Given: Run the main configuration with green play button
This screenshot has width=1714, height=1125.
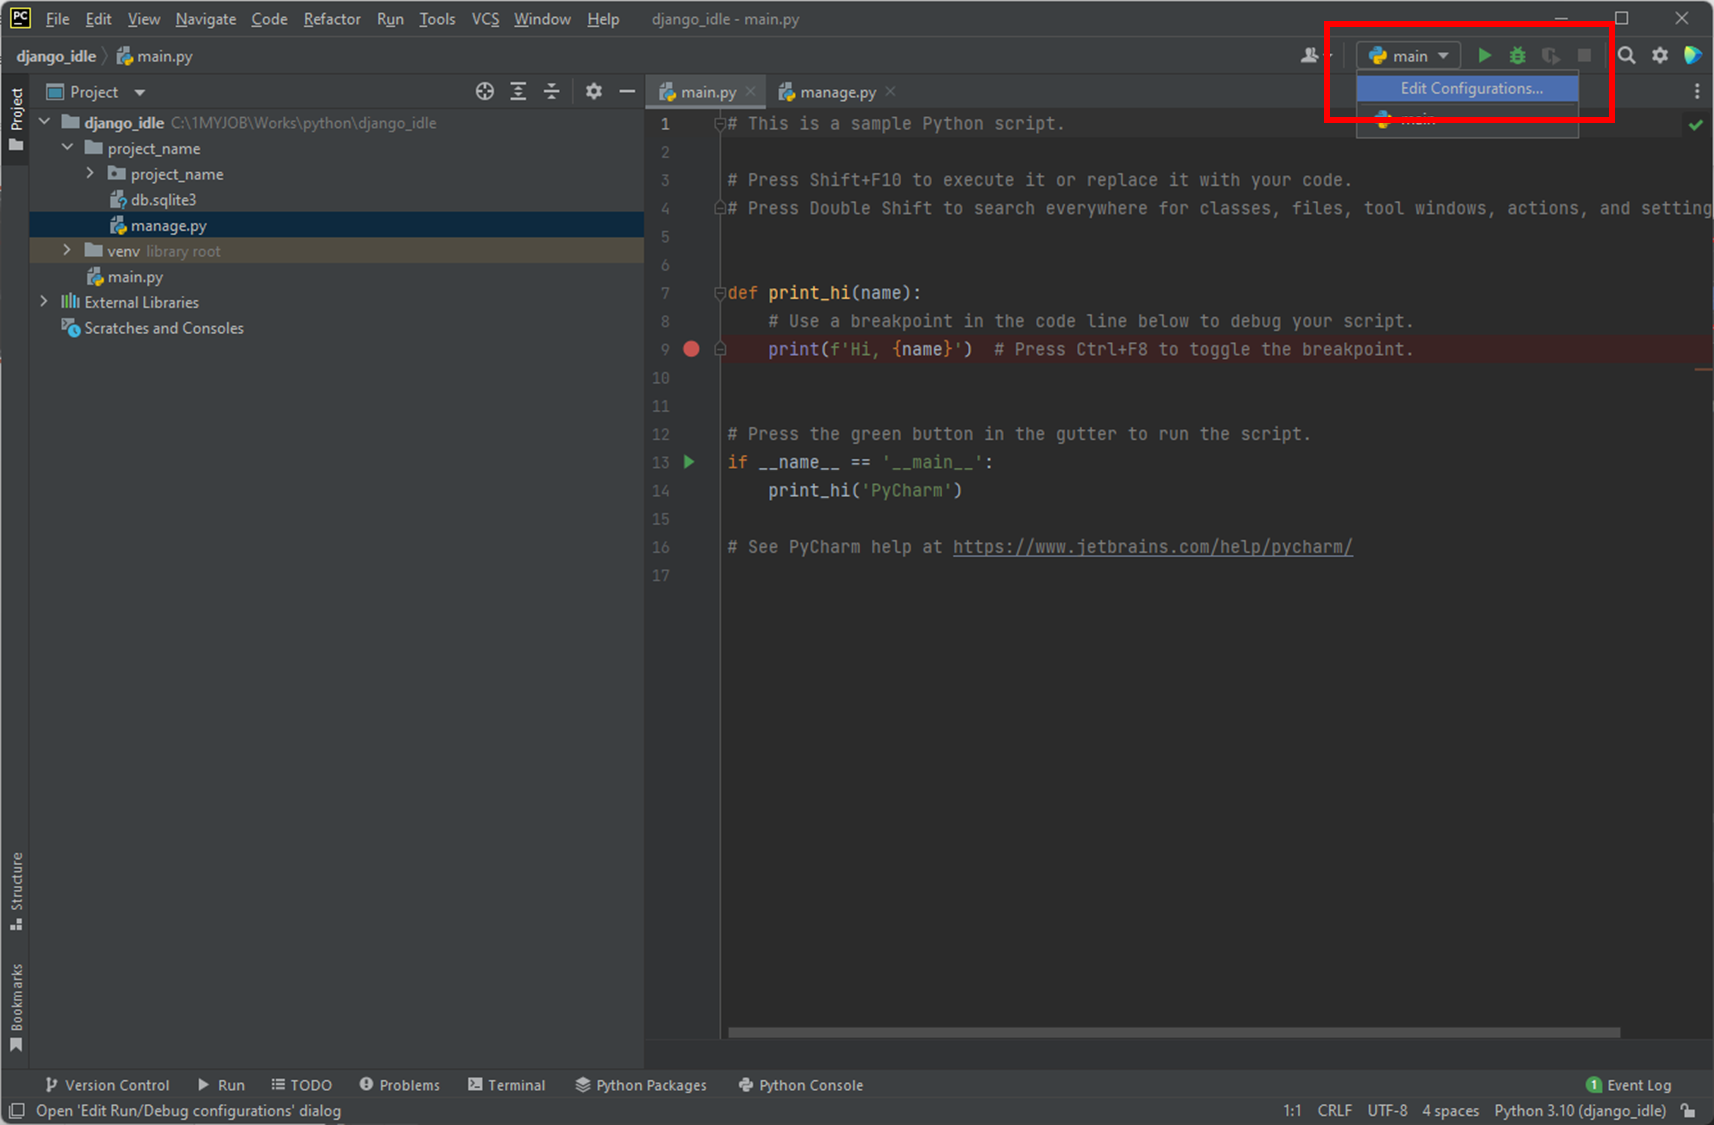Looking at the screenshot, I should pyautogui.click(x=1484, y=56).
